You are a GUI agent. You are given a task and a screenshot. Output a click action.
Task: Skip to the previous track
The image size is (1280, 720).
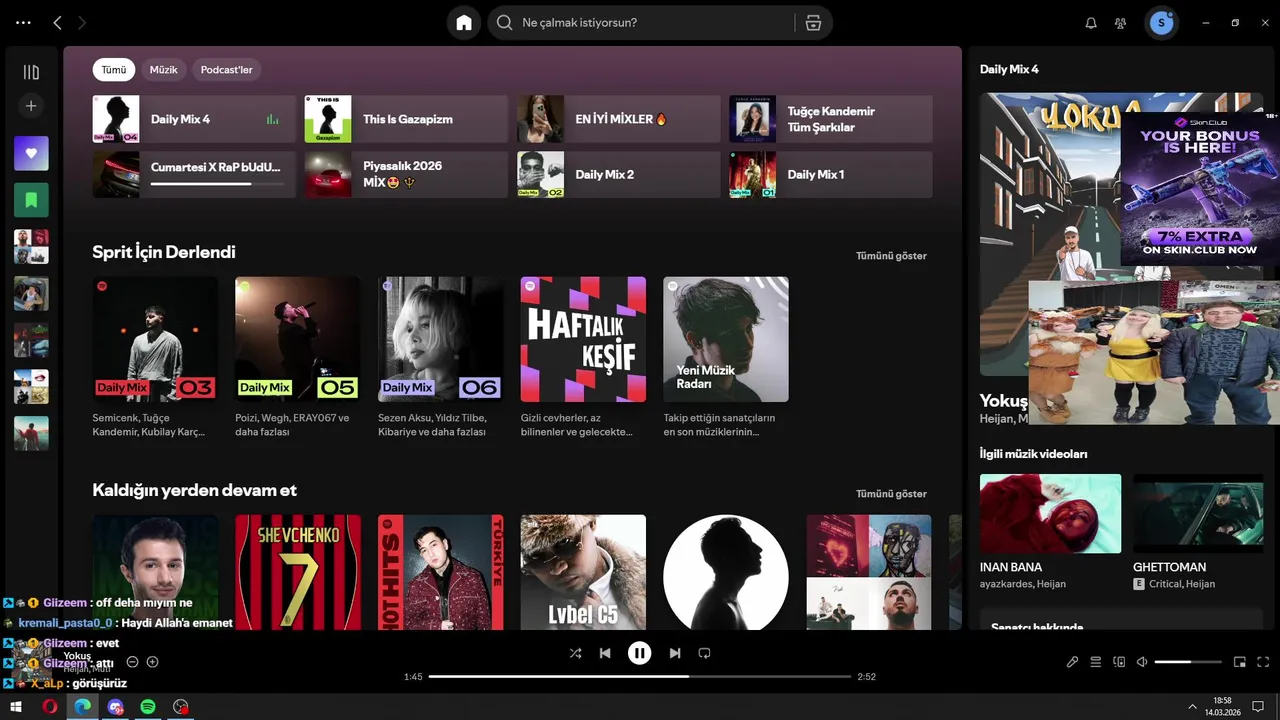pyautogui.click(x=605, y=653)
